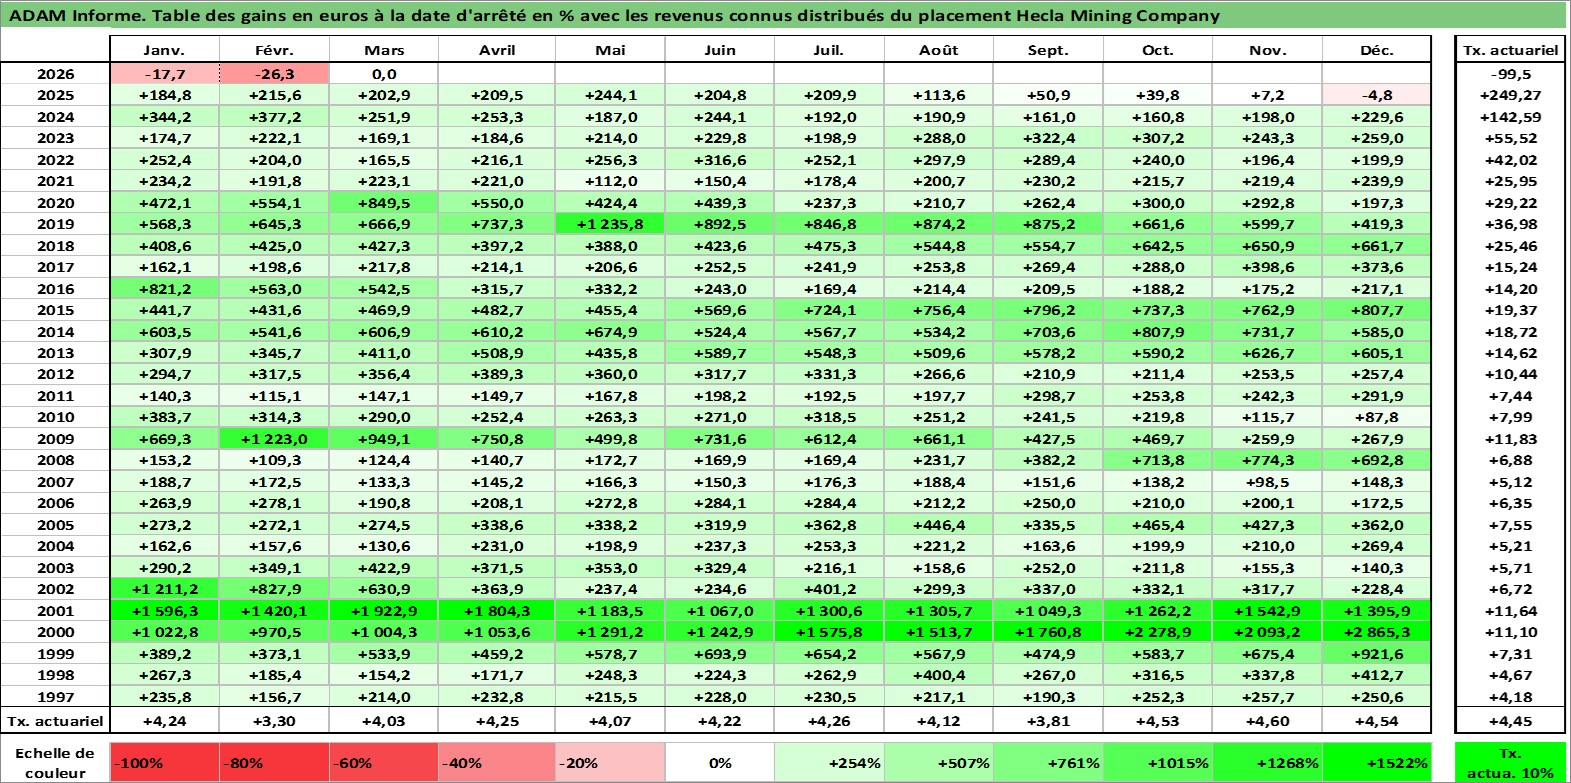The width and height of the screenshot is (1571, 783).
Task: Click the '+2 865,3' December 2000 cell
Action: click(x=1377, y=632)
